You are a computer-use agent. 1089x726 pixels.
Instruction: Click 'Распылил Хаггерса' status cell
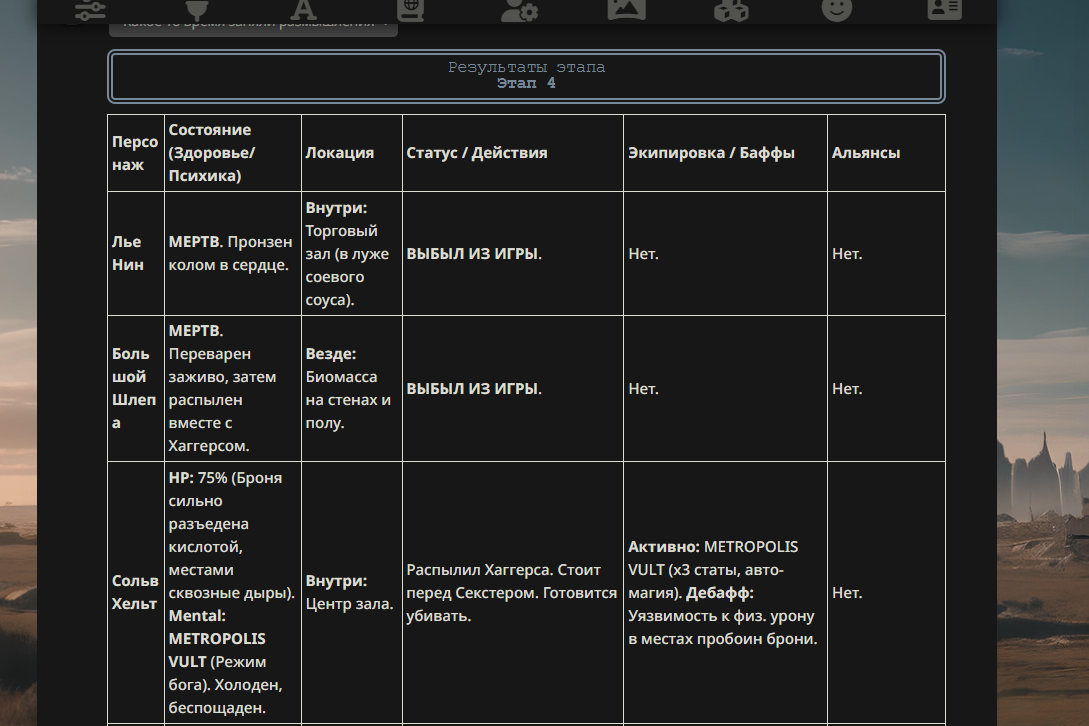click(x=513, y=593)
